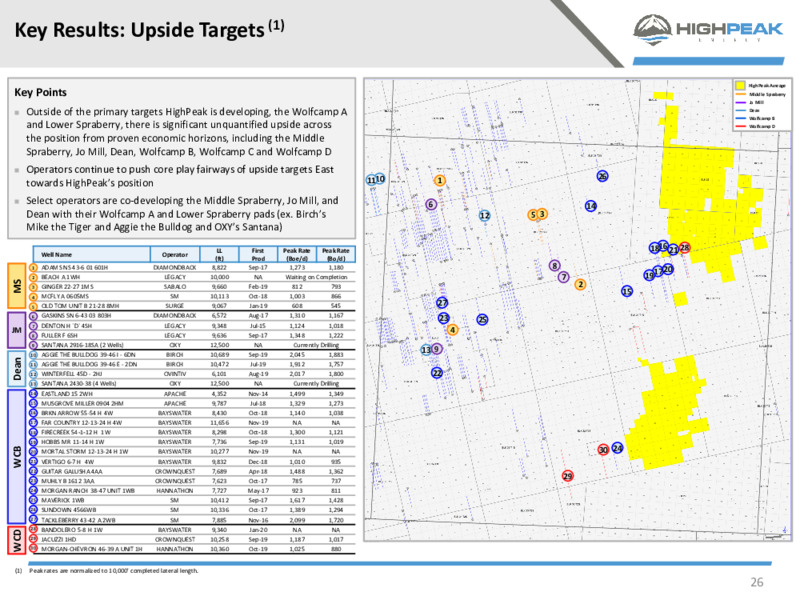Click orange map marker 1
800x600 pixels.
[x=439, y=181]
